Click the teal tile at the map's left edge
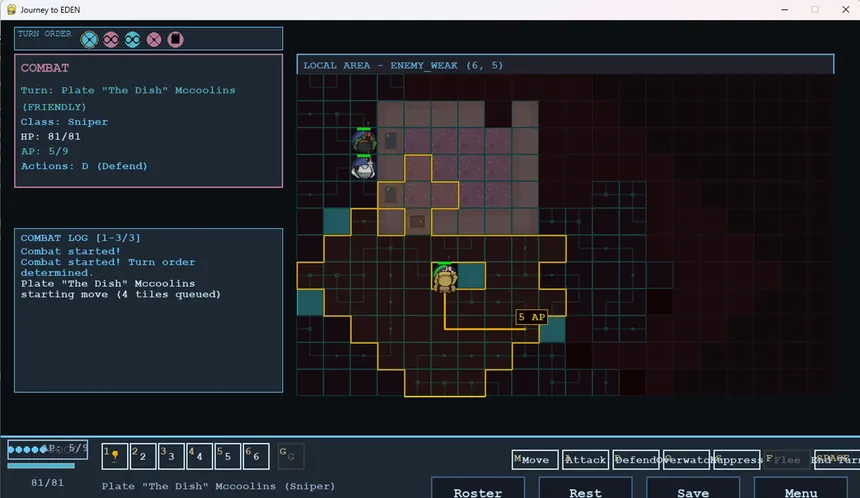Image resolution: width=860 pixels, height=498 pixels. 310,303
